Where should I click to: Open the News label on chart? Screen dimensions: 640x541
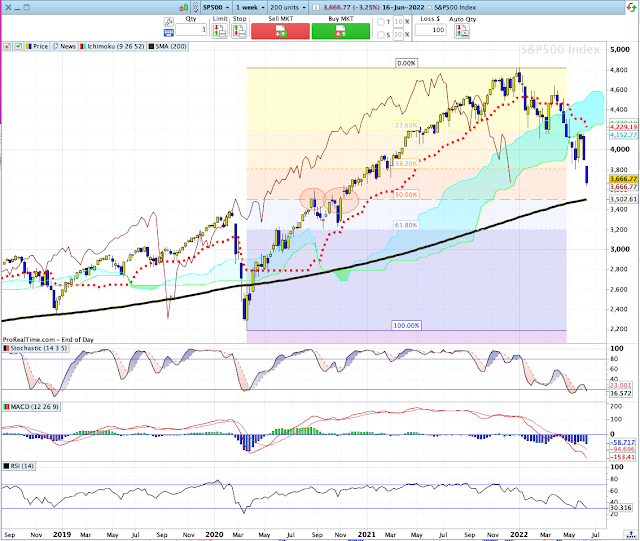pos(64,47)
